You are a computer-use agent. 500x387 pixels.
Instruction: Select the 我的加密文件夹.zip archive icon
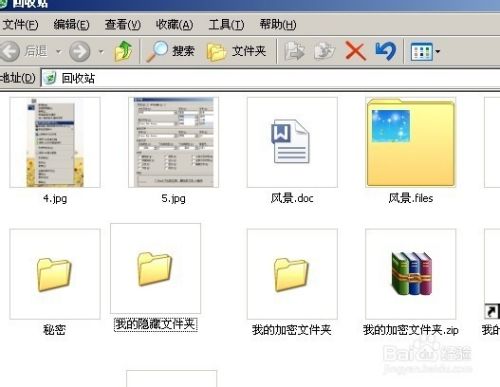pyautogui.click(x=411, y=274)
